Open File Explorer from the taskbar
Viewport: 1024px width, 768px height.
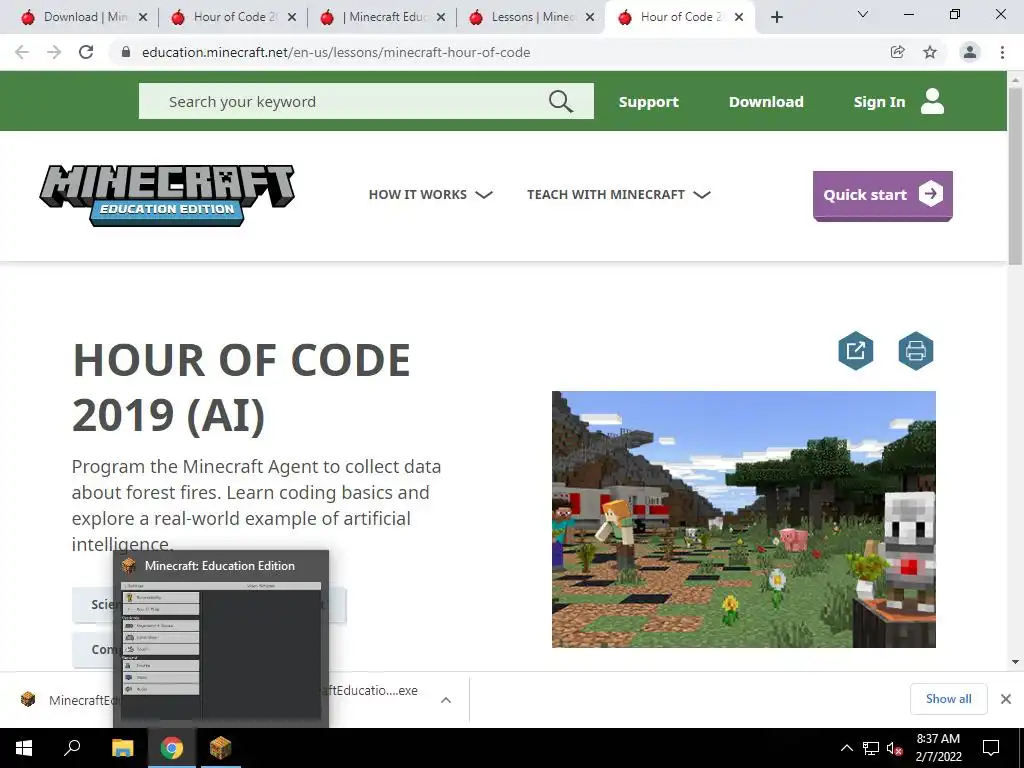tap(122, 748)
